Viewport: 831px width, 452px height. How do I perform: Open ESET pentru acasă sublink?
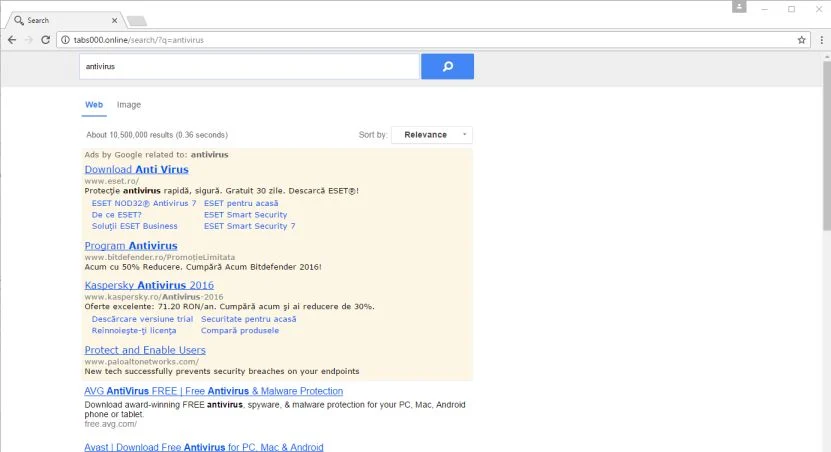pyautogui.click(x=241, y=203)
